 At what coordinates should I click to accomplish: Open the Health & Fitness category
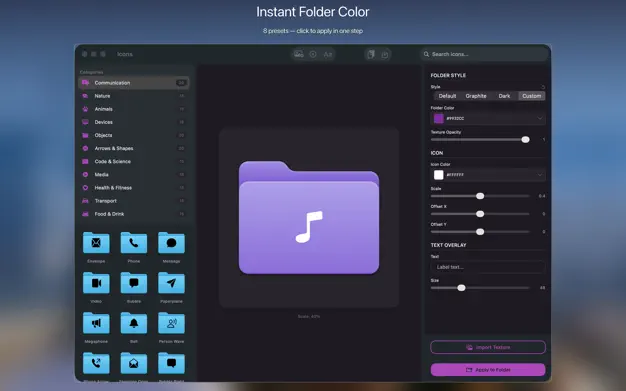tap(133, 188)
